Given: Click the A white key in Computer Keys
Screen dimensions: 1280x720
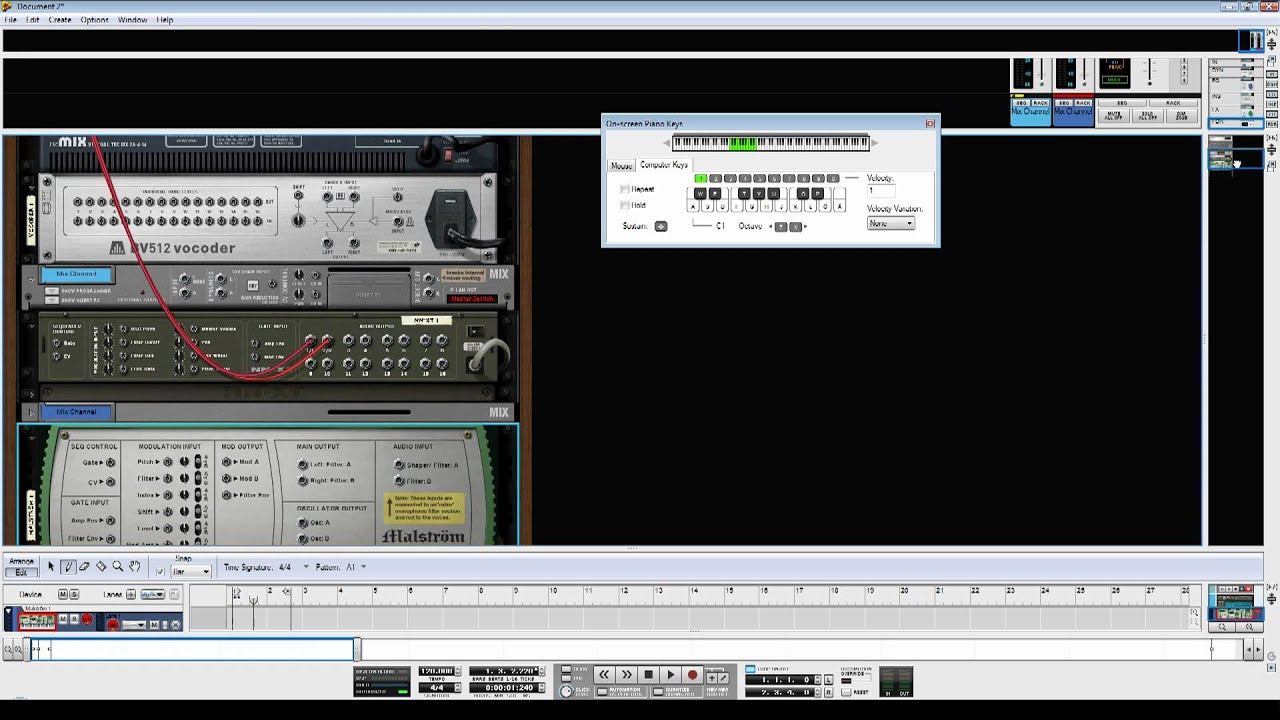Looking at the screenshot, I should (x=693, y=206).
